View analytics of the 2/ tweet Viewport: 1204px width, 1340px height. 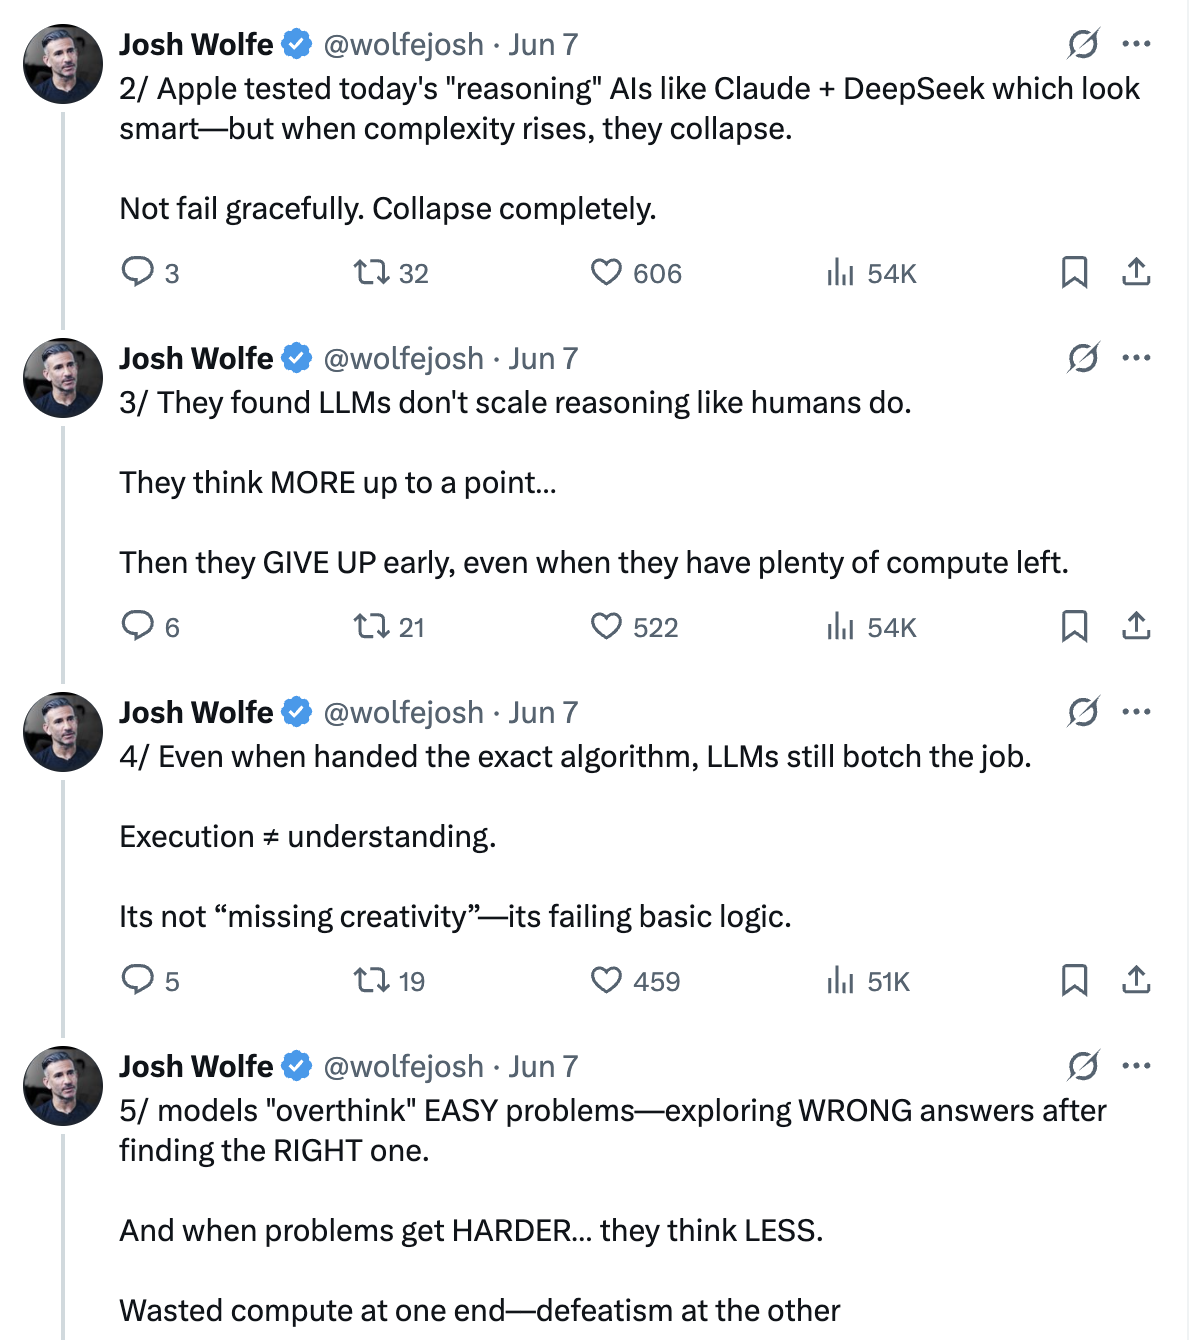[840, 272]
